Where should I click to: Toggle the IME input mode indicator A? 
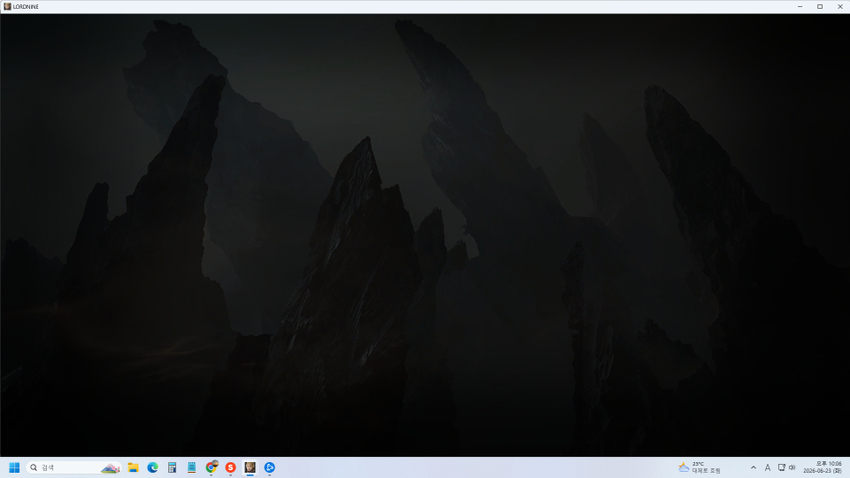click(767, 467)
